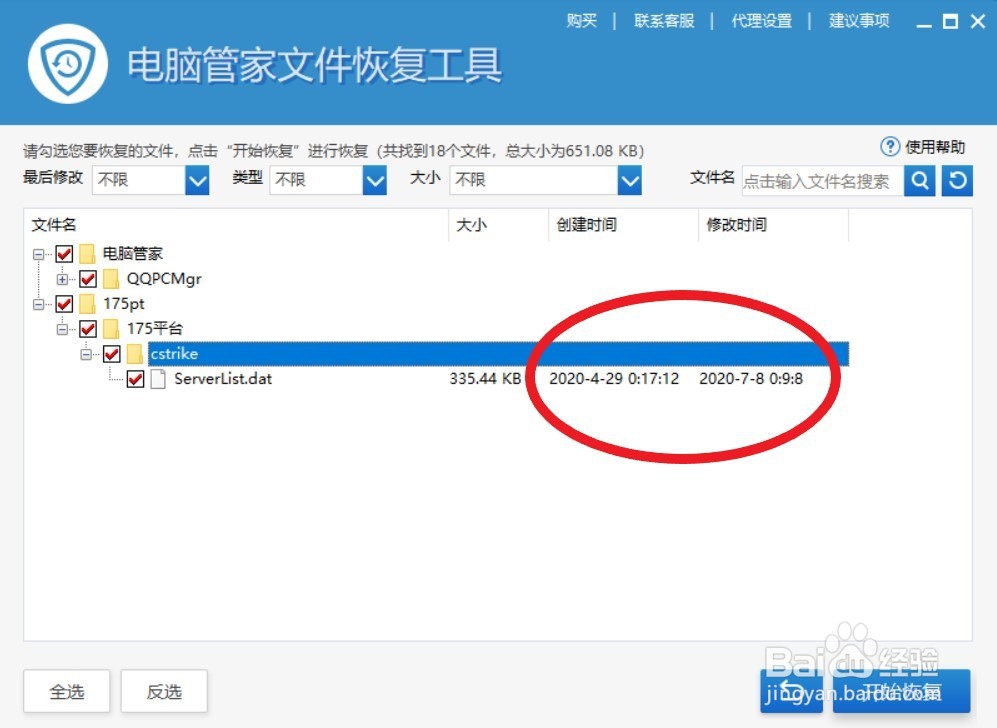Click the shield logo icon in header
Image resolution: width=997 pixels, height=728 pixels.
68,64
